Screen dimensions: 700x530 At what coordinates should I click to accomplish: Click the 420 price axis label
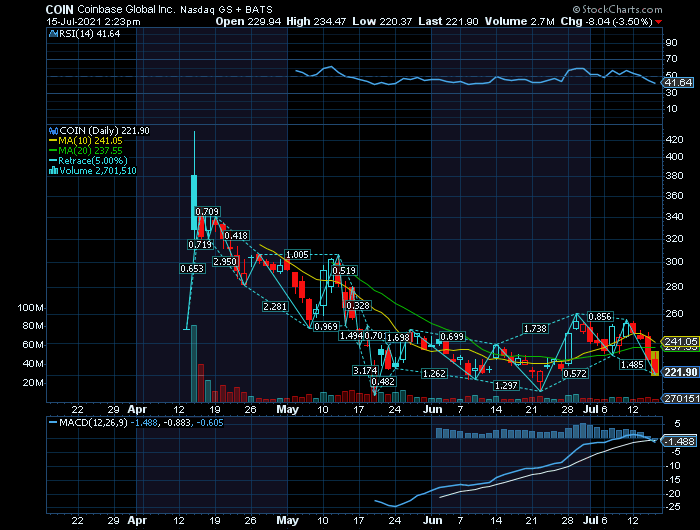click(x=675, y=140)
